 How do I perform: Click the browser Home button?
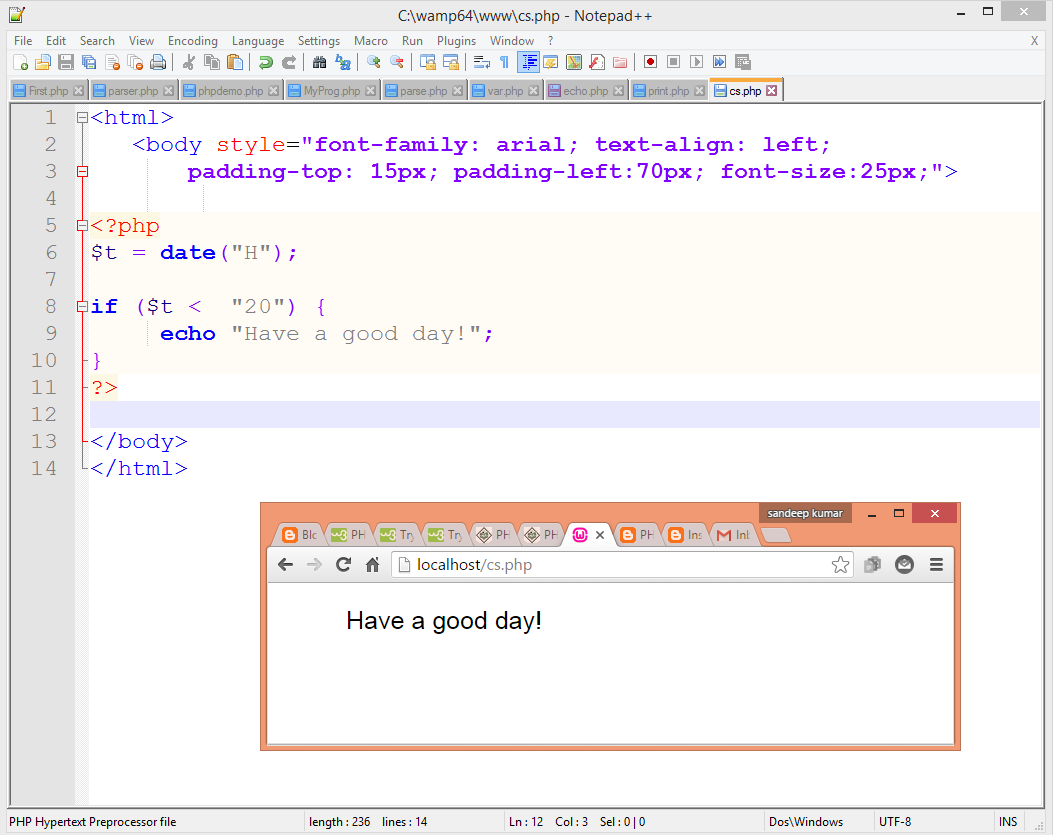tap(372, 565)
